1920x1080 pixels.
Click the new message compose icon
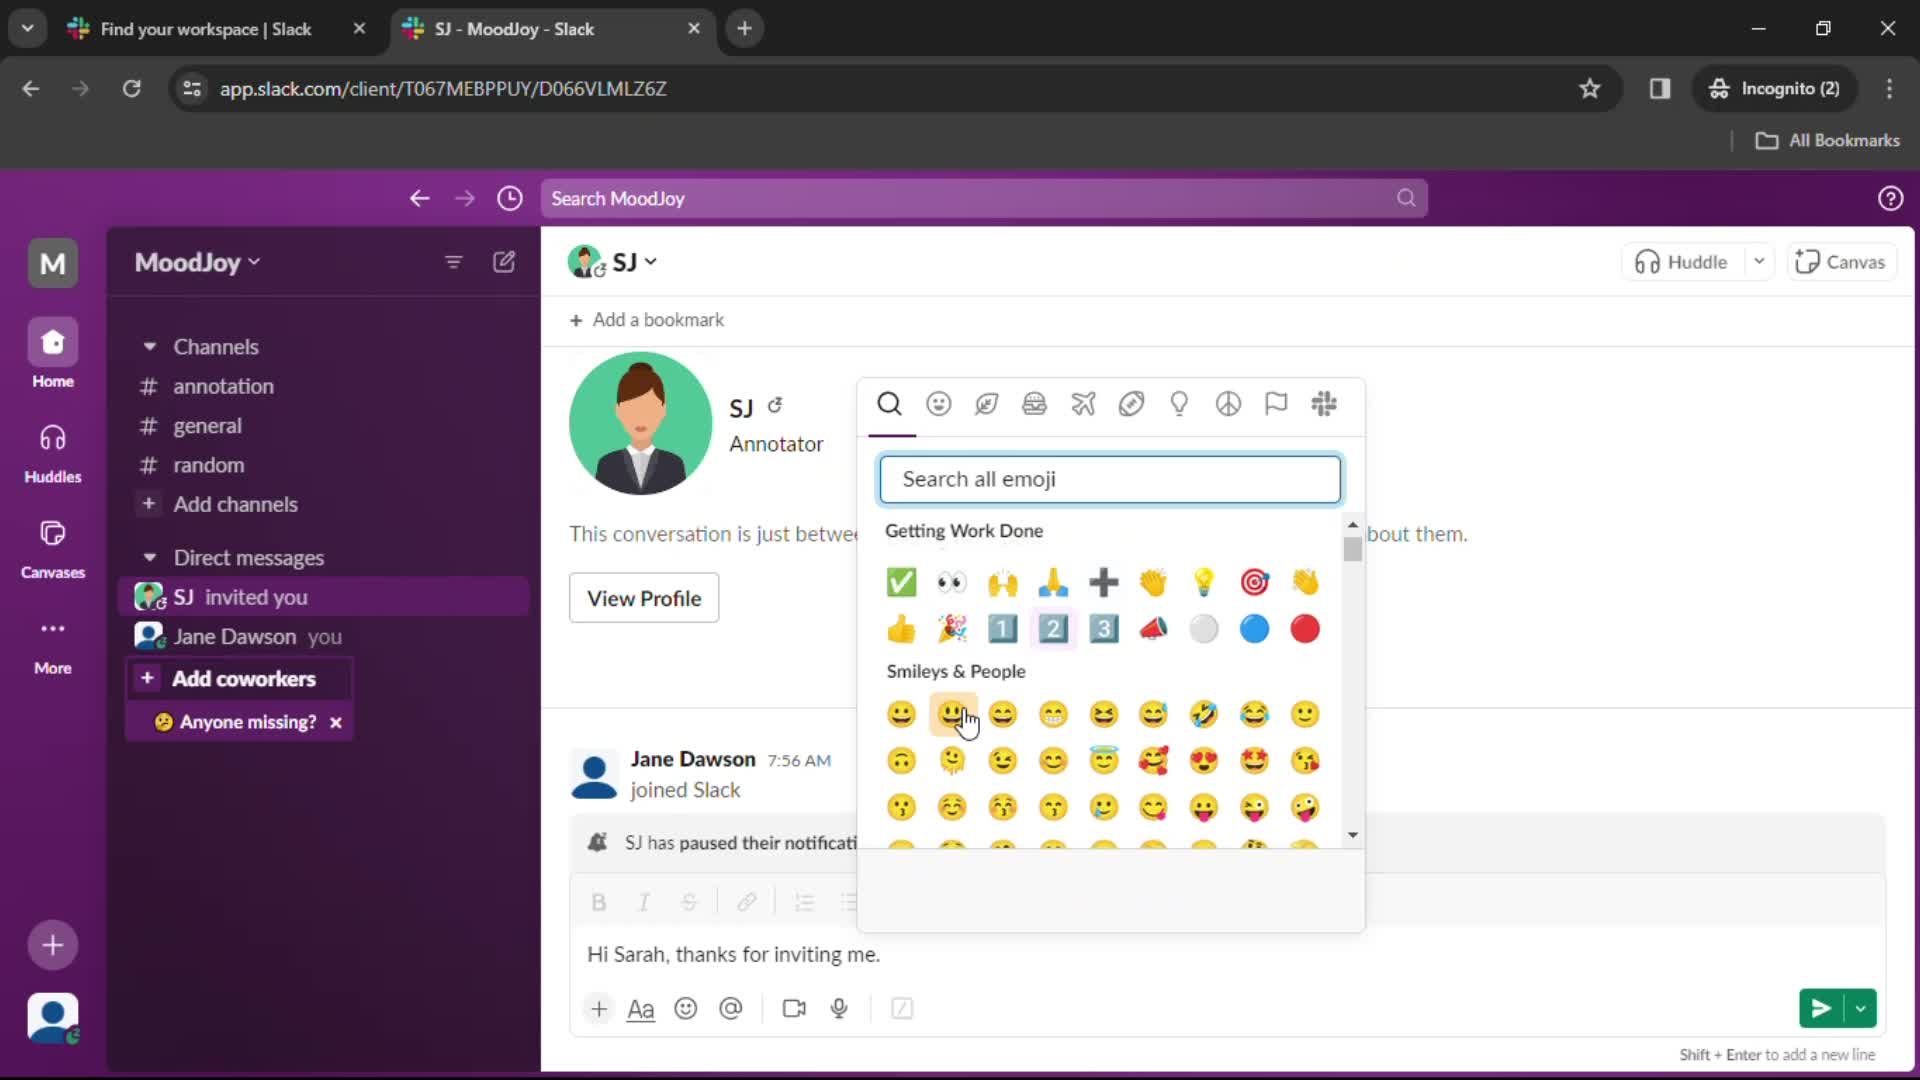504,262
